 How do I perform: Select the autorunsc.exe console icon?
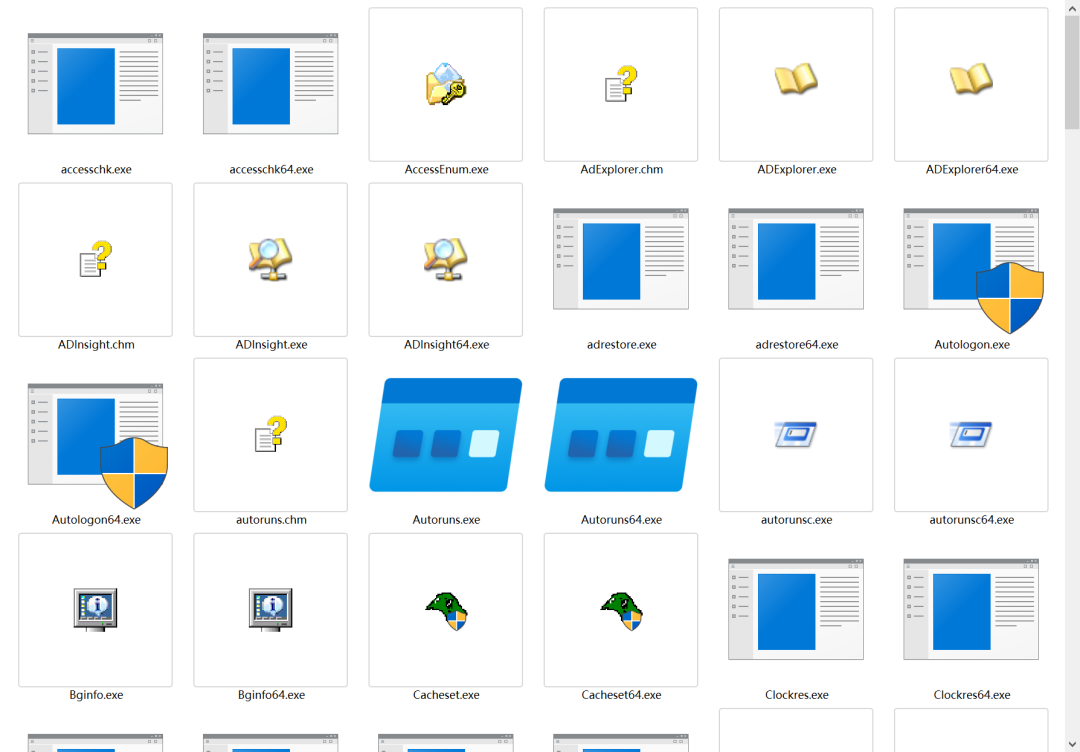pos(796,435)
